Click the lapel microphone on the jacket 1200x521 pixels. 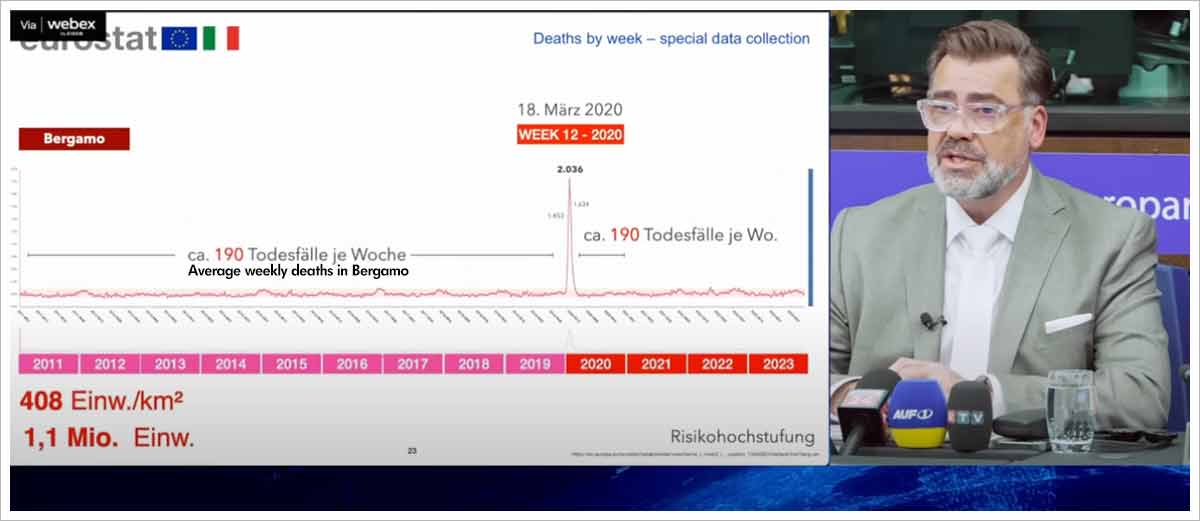point(931,321)
